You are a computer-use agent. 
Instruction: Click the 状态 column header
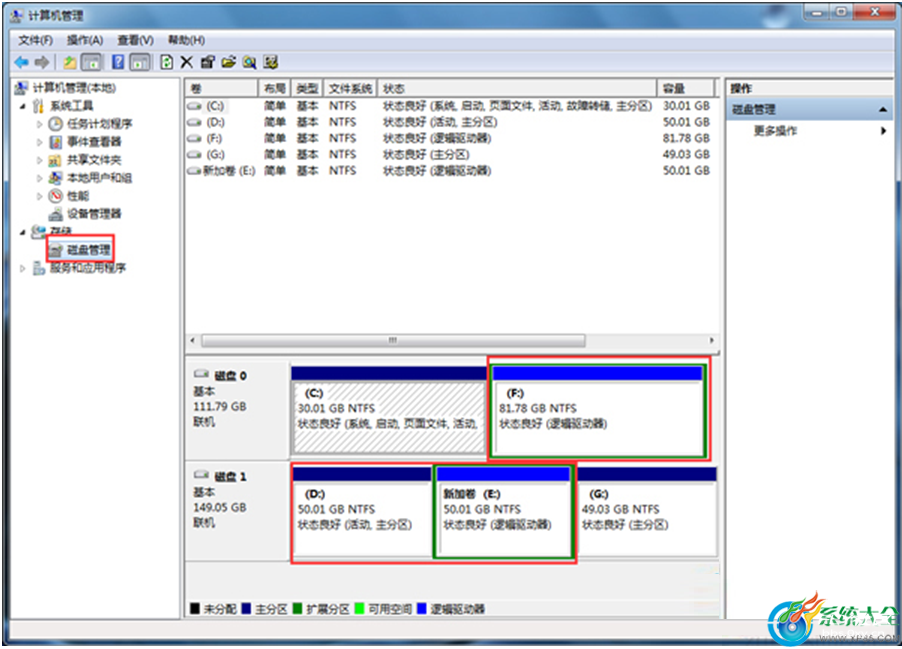[517, 89]
